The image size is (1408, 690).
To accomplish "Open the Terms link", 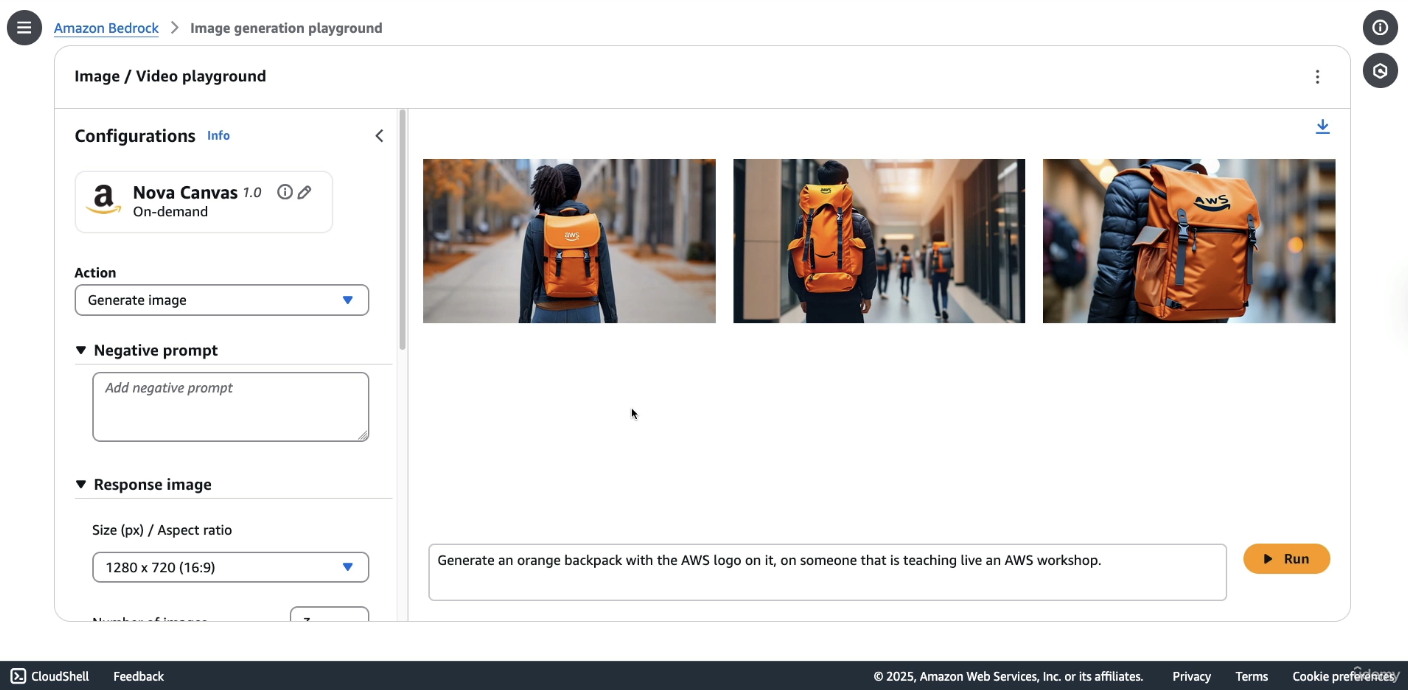I will tap(1252, 676).
